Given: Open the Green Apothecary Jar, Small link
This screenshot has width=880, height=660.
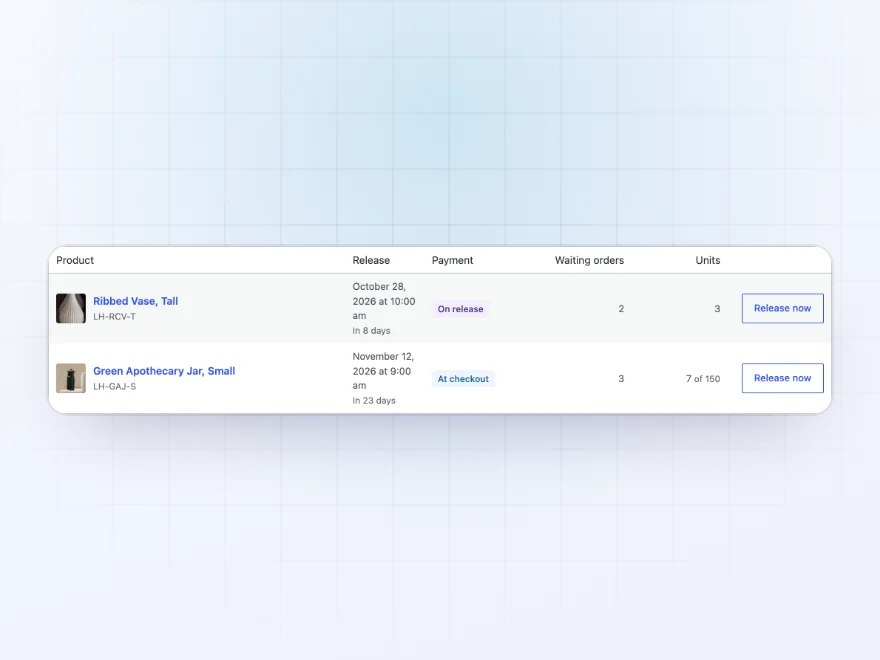Looking at the screenshot, I should (x=164, y=371).
